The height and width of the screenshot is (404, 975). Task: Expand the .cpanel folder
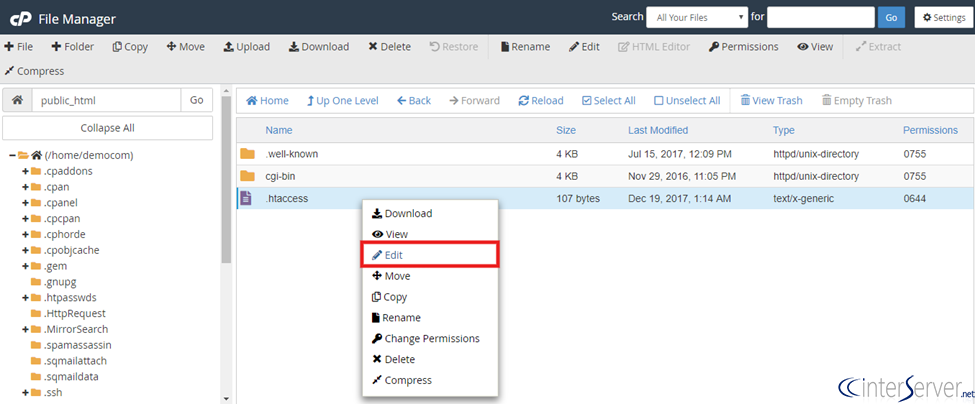pyautogui.click(x=25, y=203)
